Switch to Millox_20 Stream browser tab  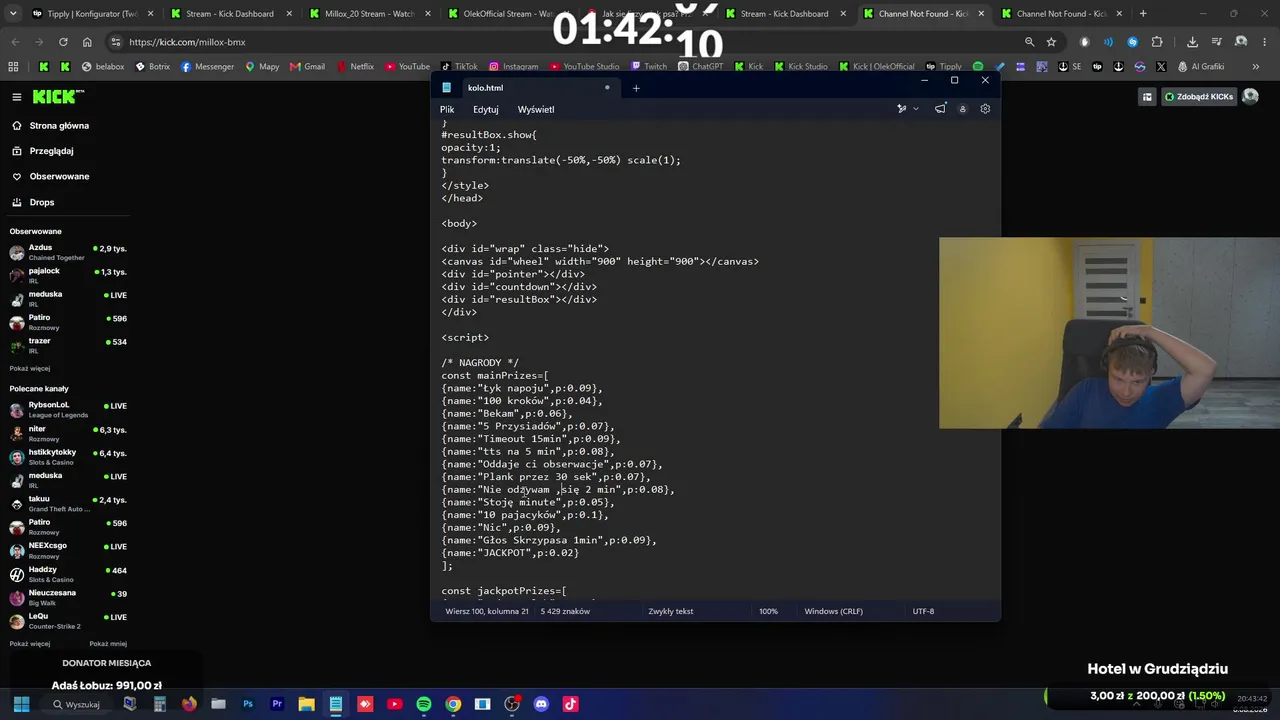(367, 14)
